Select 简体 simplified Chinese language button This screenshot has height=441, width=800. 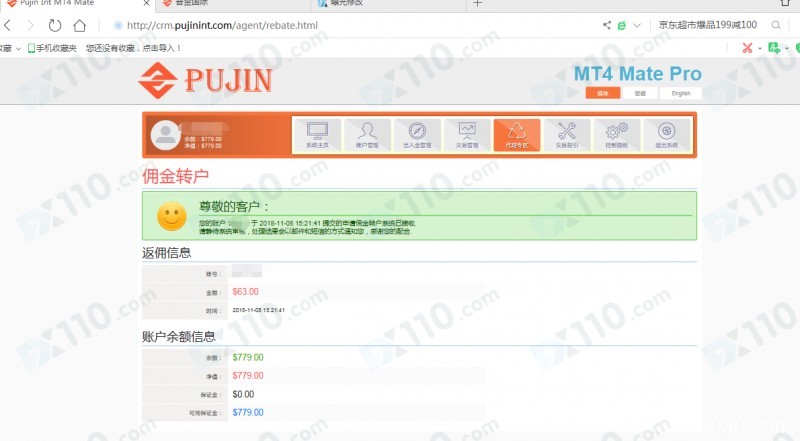(x=603, y=93)
